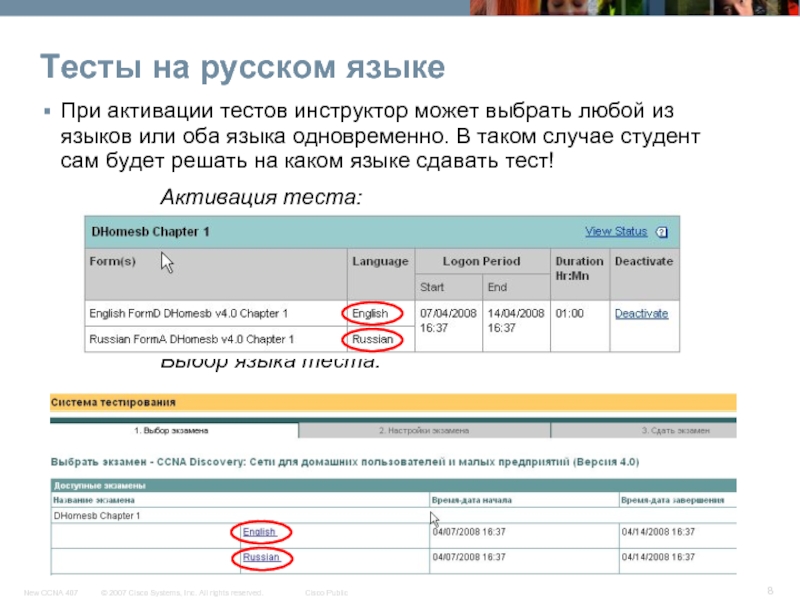This screenshot has height=600, width=800.
Task: Click the 01:00 duration value
Action: point(569,314)
